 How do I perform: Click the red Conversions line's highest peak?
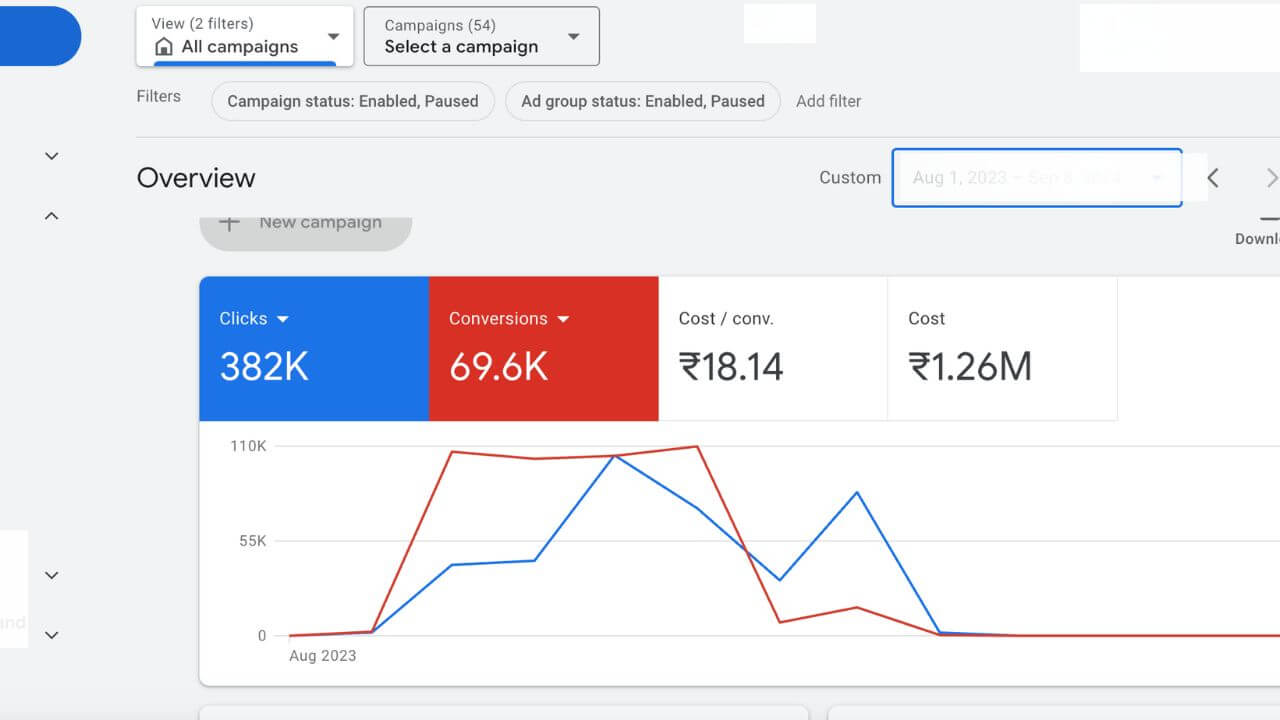point(696,446)
